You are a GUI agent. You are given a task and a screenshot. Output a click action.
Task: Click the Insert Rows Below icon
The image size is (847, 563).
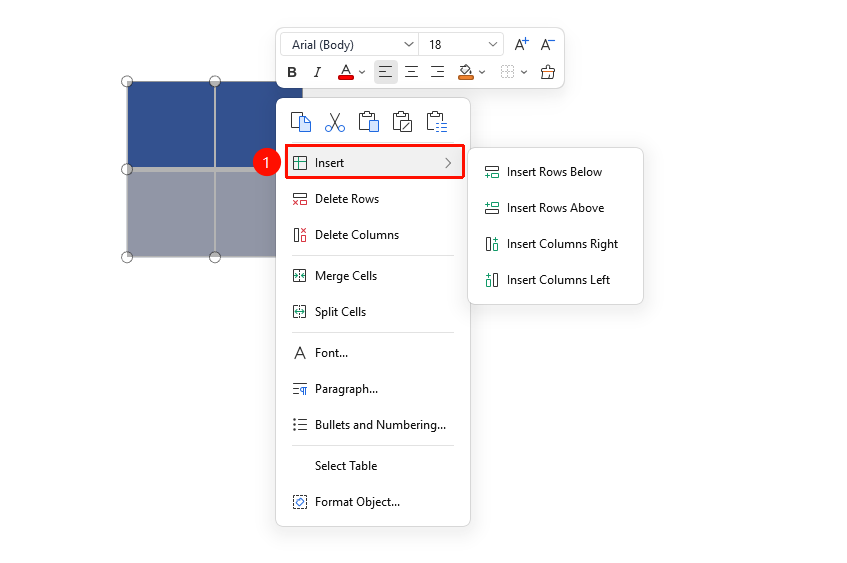[x=492, y=172]
